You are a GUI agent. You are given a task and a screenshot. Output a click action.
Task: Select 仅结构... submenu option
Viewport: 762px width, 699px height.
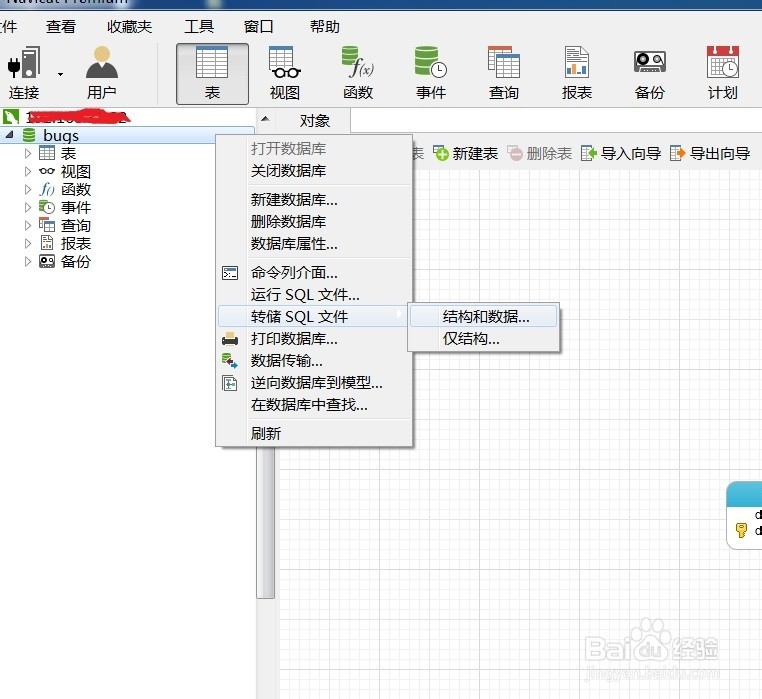pos(484,339)
